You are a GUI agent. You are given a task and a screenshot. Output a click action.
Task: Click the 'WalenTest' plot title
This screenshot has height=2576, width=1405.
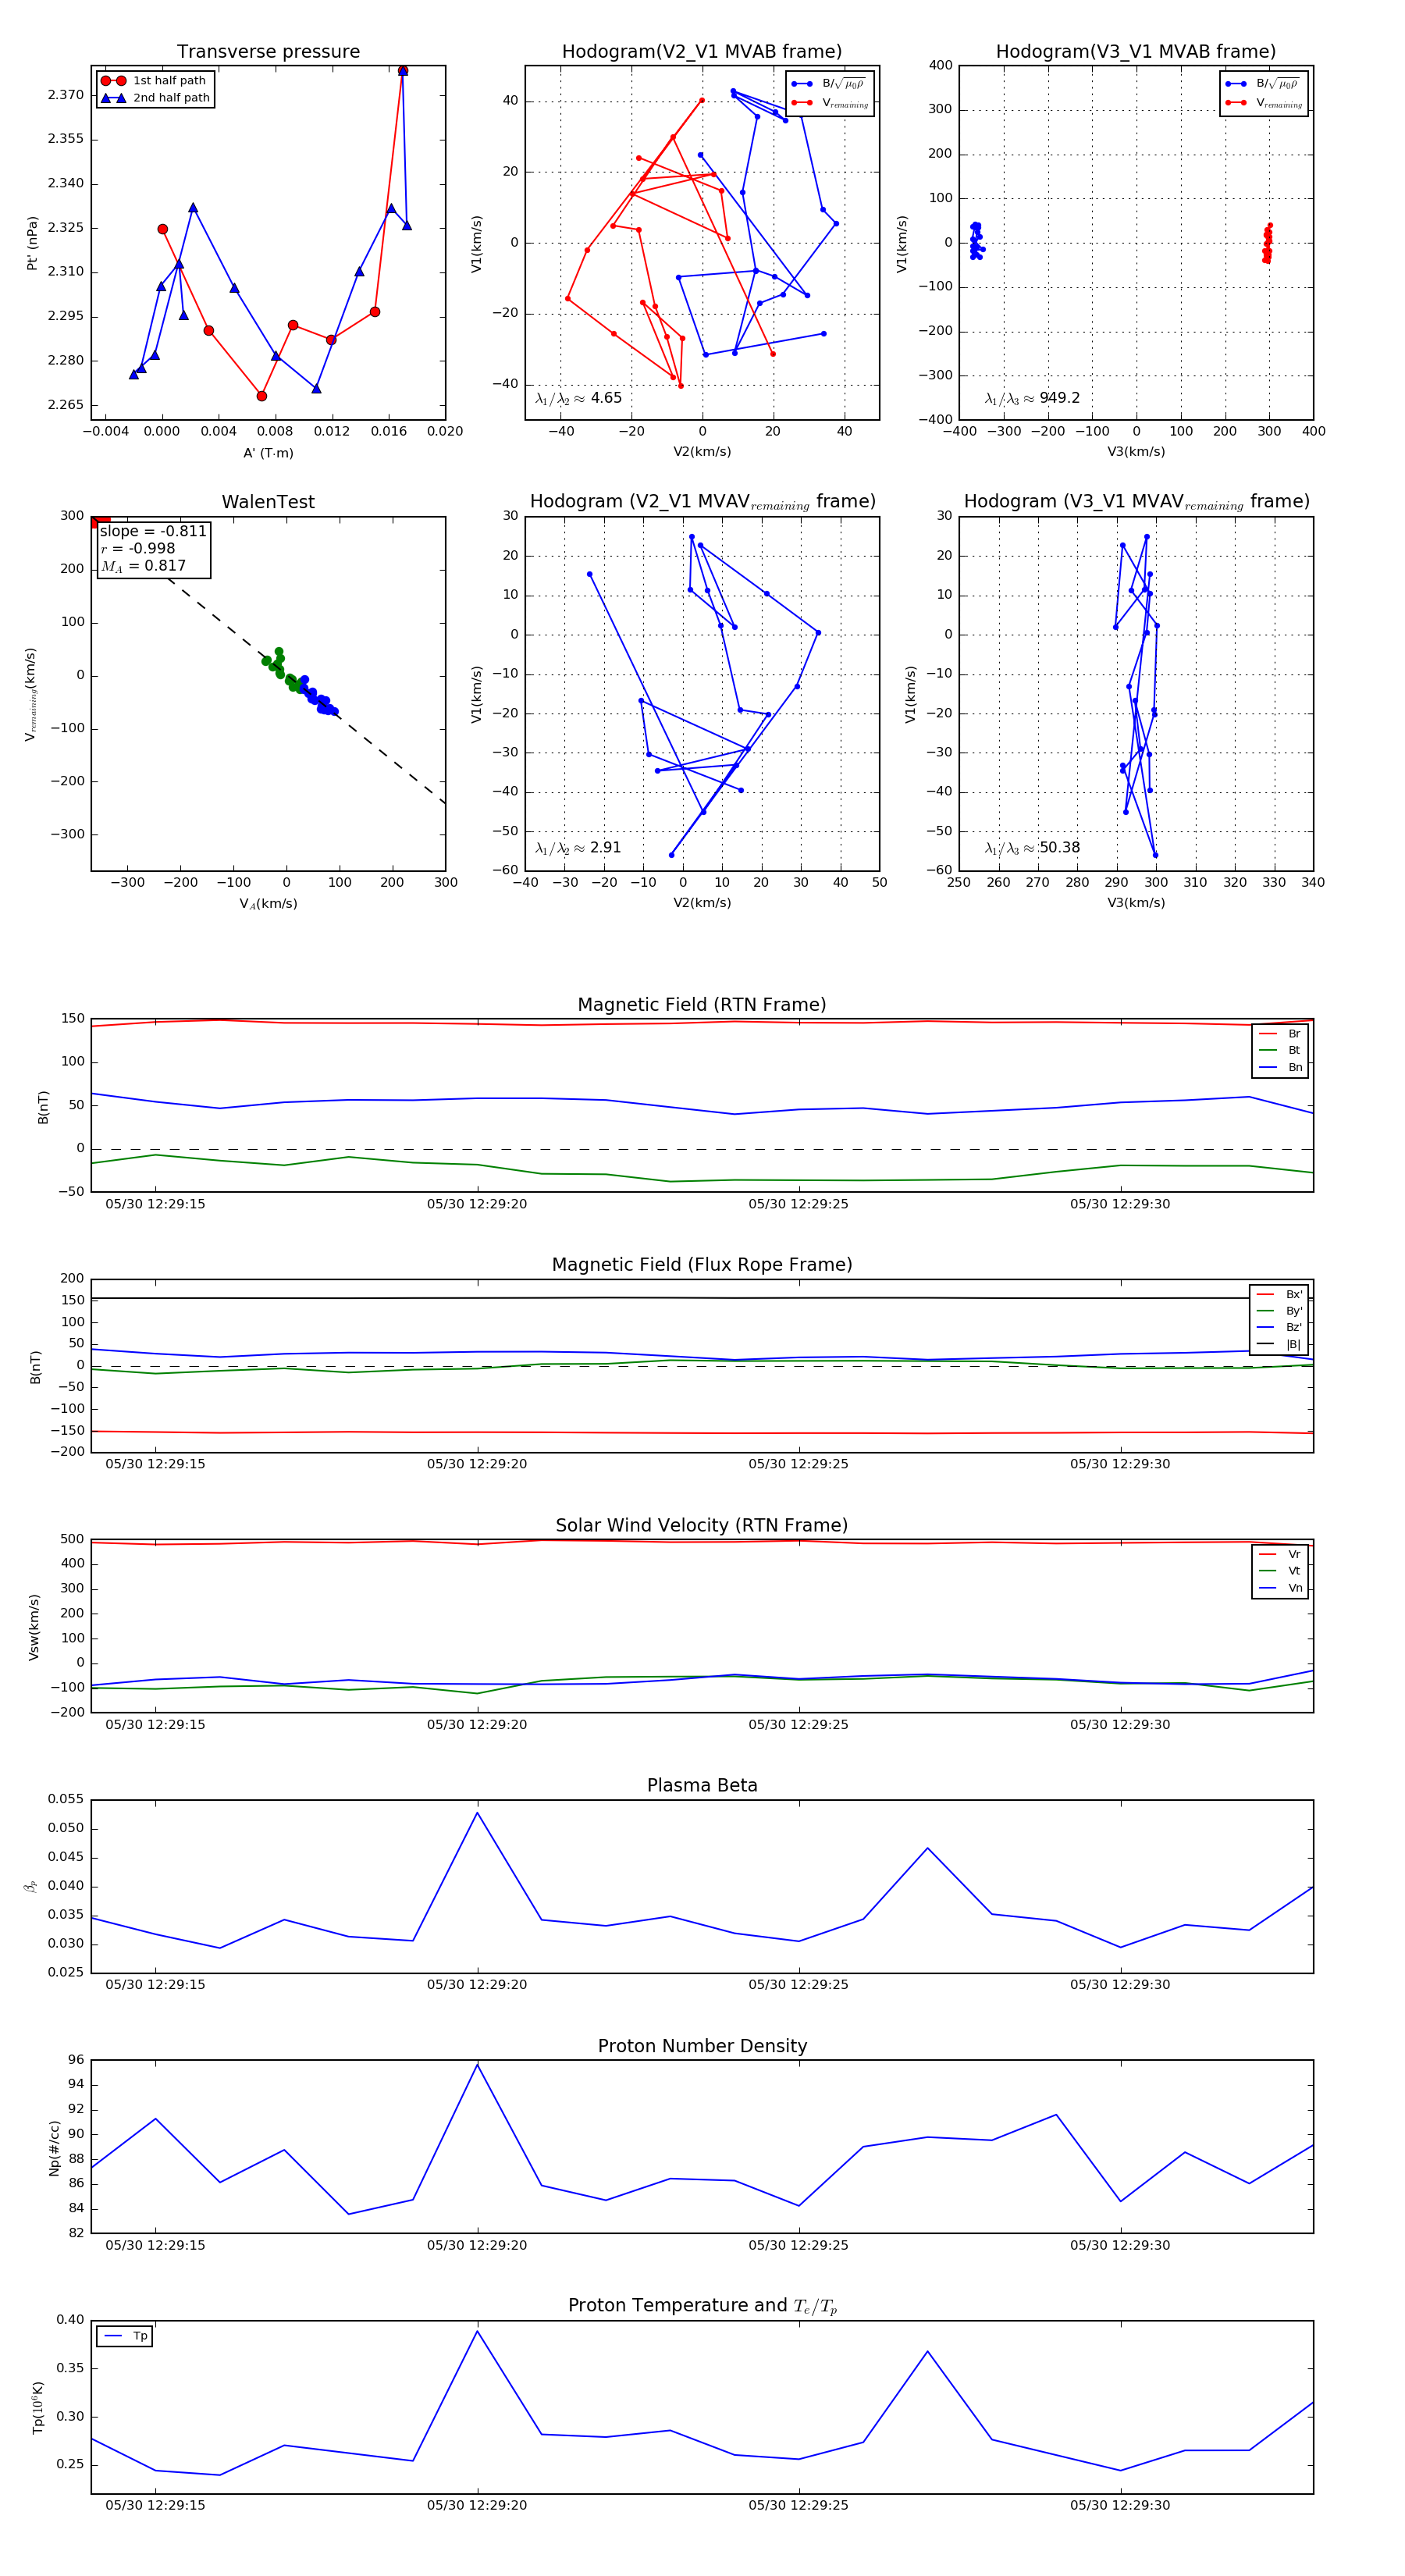(268, 502)
